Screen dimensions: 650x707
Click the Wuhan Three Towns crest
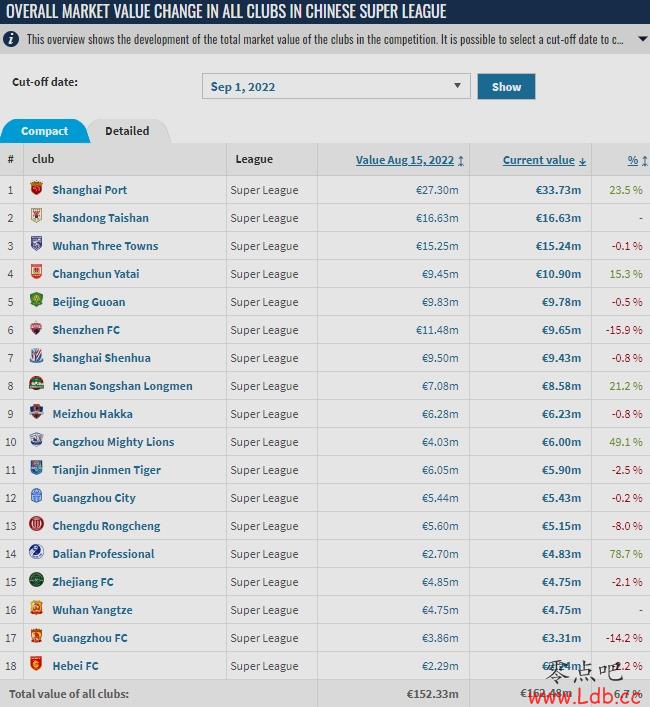pos(37,244)
